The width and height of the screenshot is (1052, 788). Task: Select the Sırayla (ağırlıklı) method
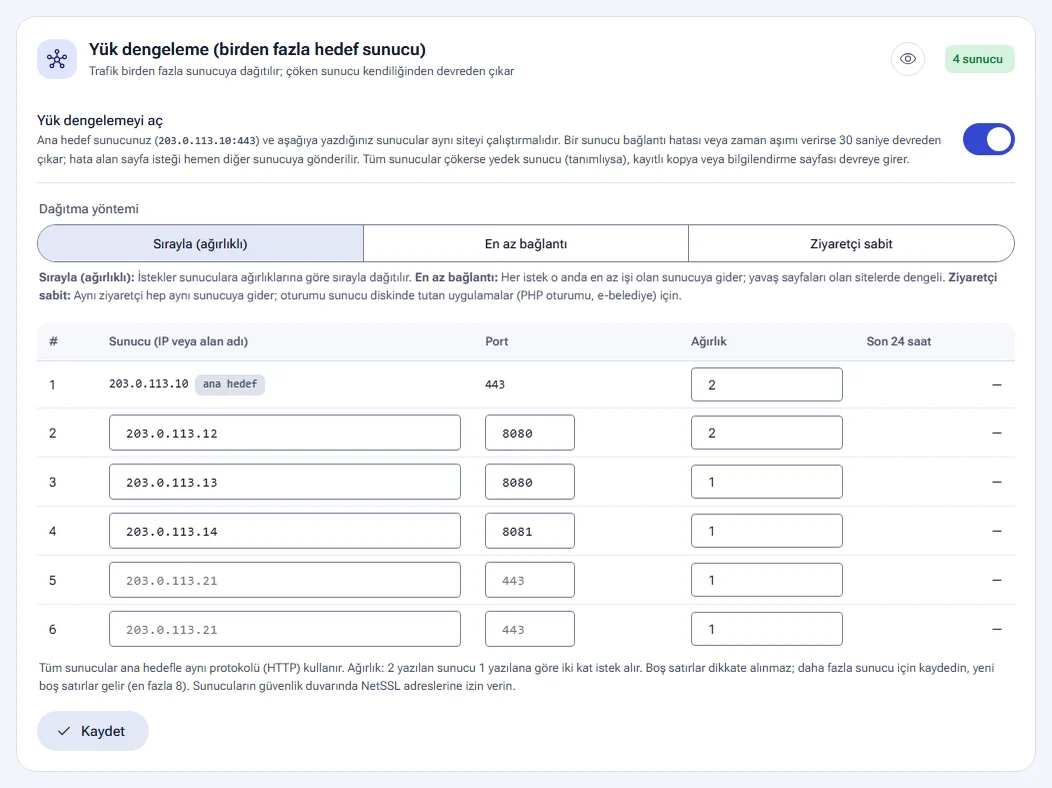[x=201, y=243]
